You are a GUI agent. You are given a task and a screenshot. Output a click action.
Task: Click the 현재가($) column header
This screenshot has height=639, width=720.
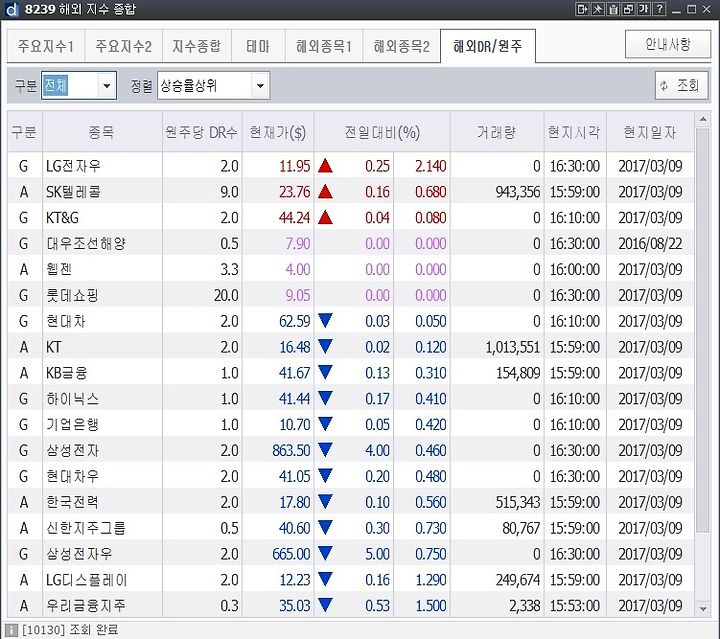pyautogui.click(x=278, y=132)
